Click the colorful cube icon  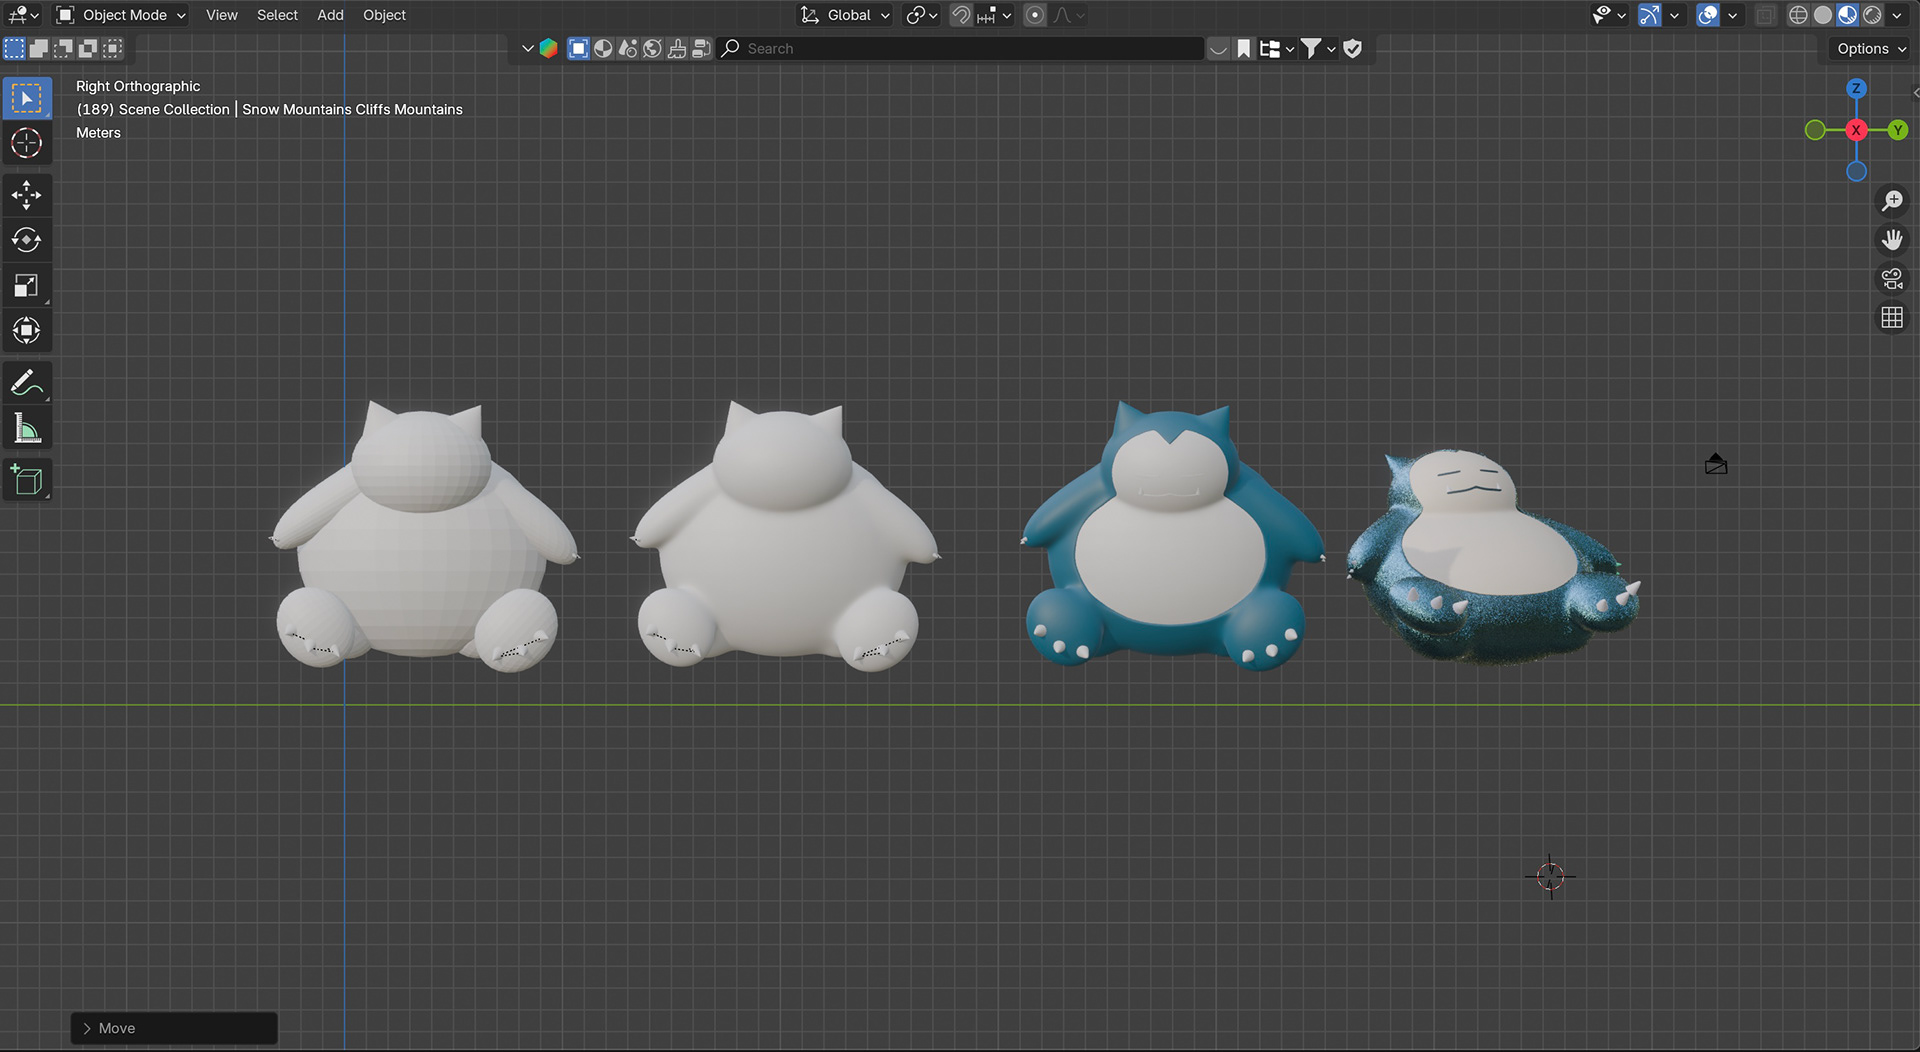548,48
